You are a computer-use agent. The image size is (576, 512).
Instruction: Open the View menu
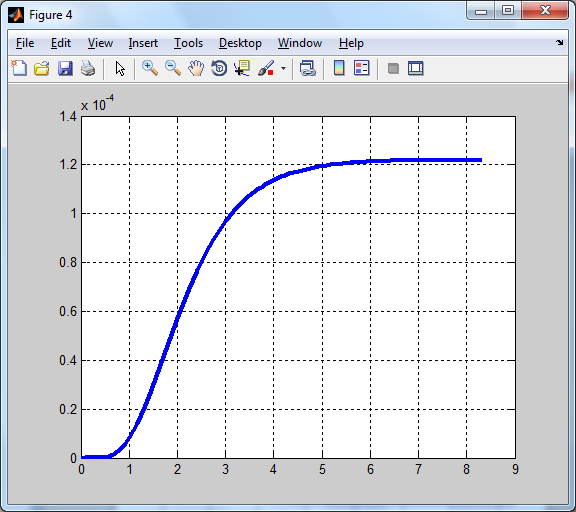point(100,43)
